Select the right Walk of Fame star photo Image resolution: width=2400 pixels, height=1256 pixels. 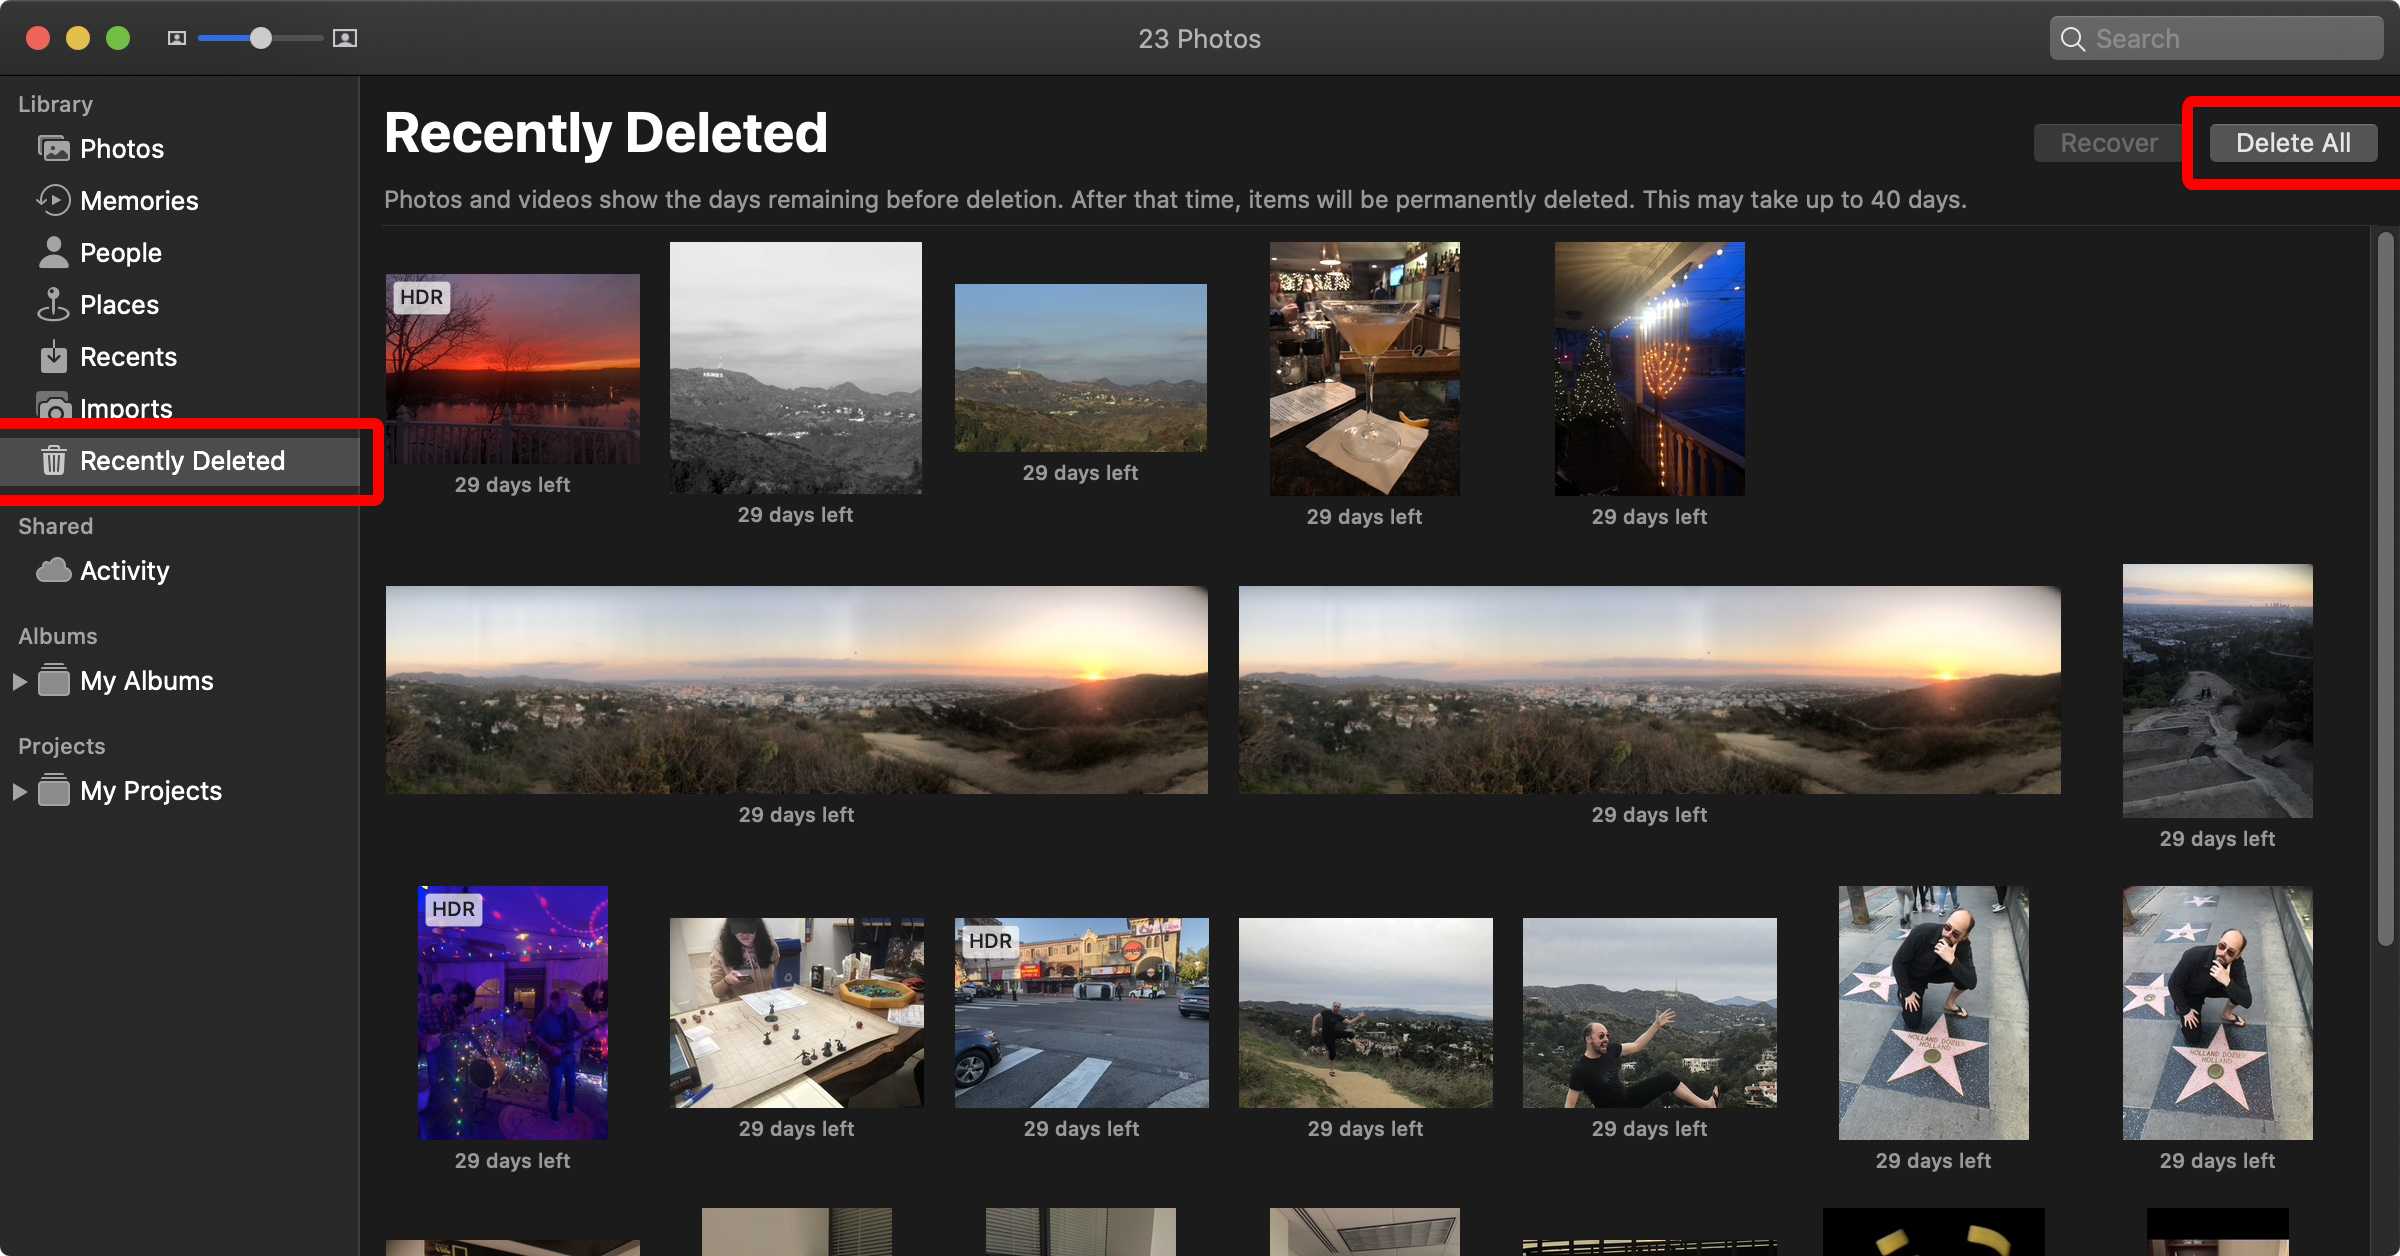(2218, 1013)
